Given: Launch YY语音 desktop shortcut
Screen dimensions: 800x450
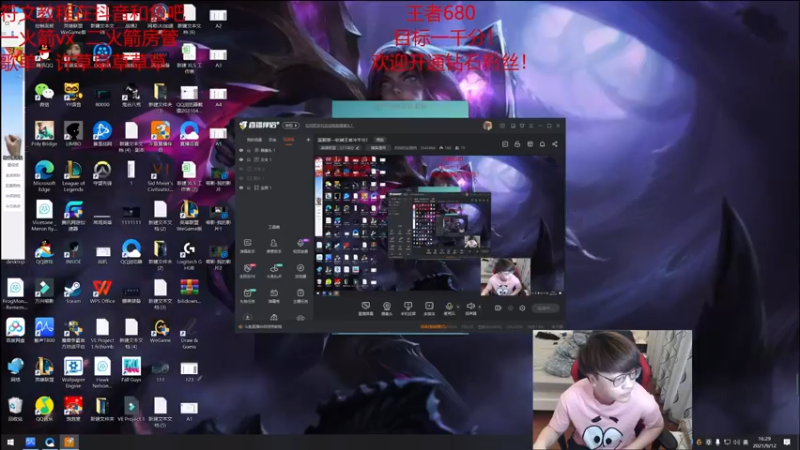Looking at the screenshot, I should [73, 95].
